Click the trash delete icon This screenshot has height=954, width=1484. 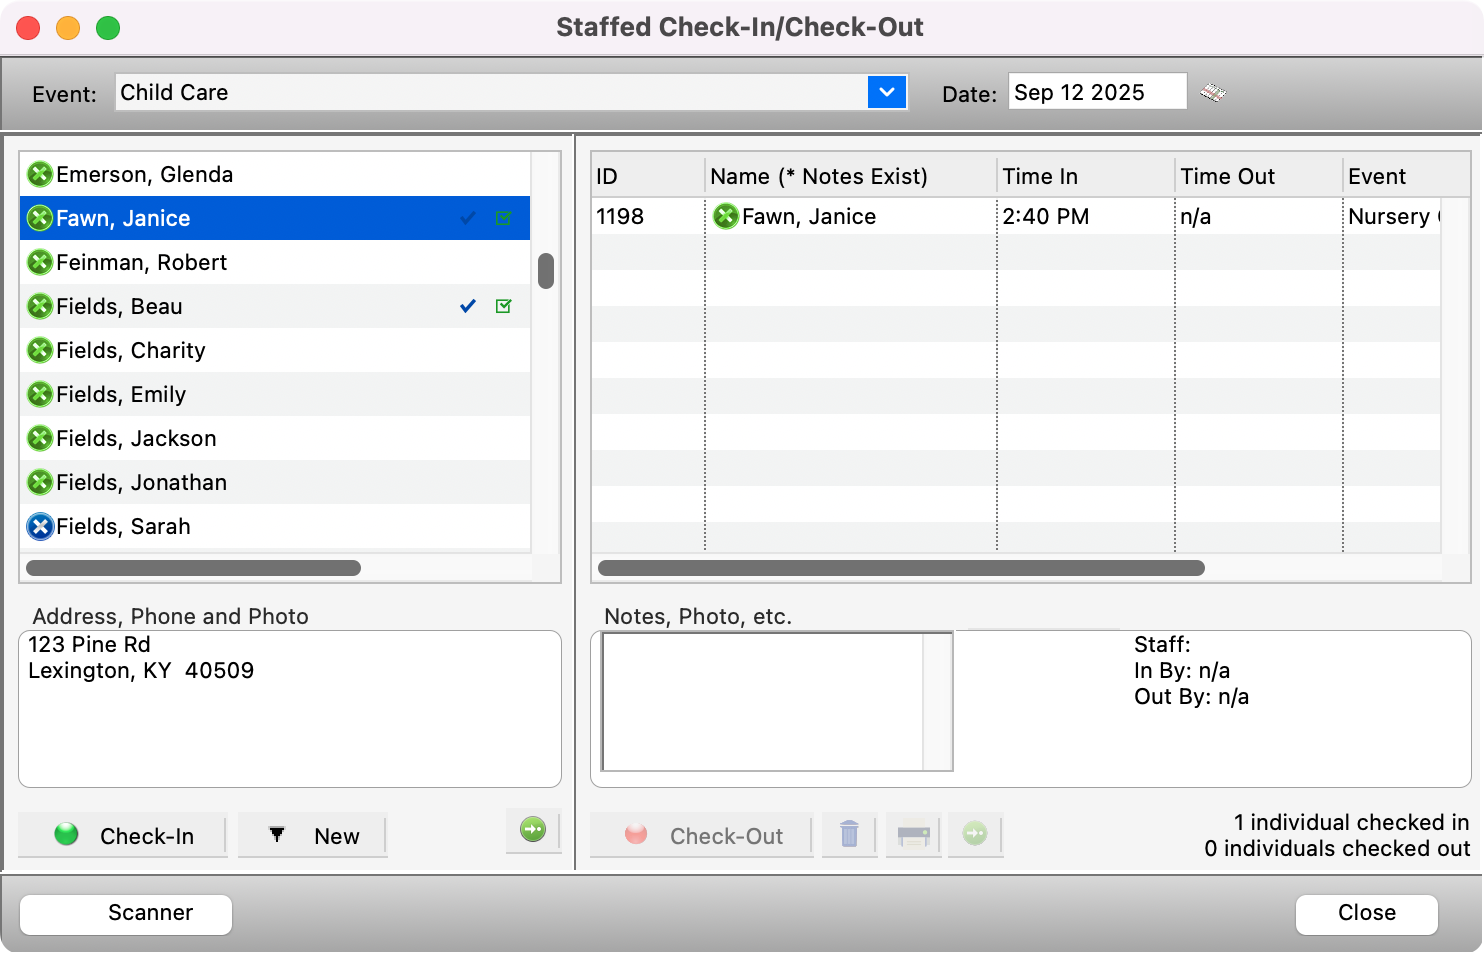849,834
